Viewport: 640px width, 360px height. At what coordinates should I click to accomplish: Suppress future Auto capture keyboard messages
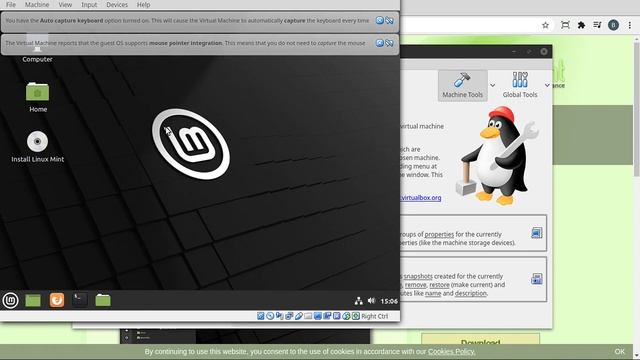pyautogui.click(x=389, y=20)
